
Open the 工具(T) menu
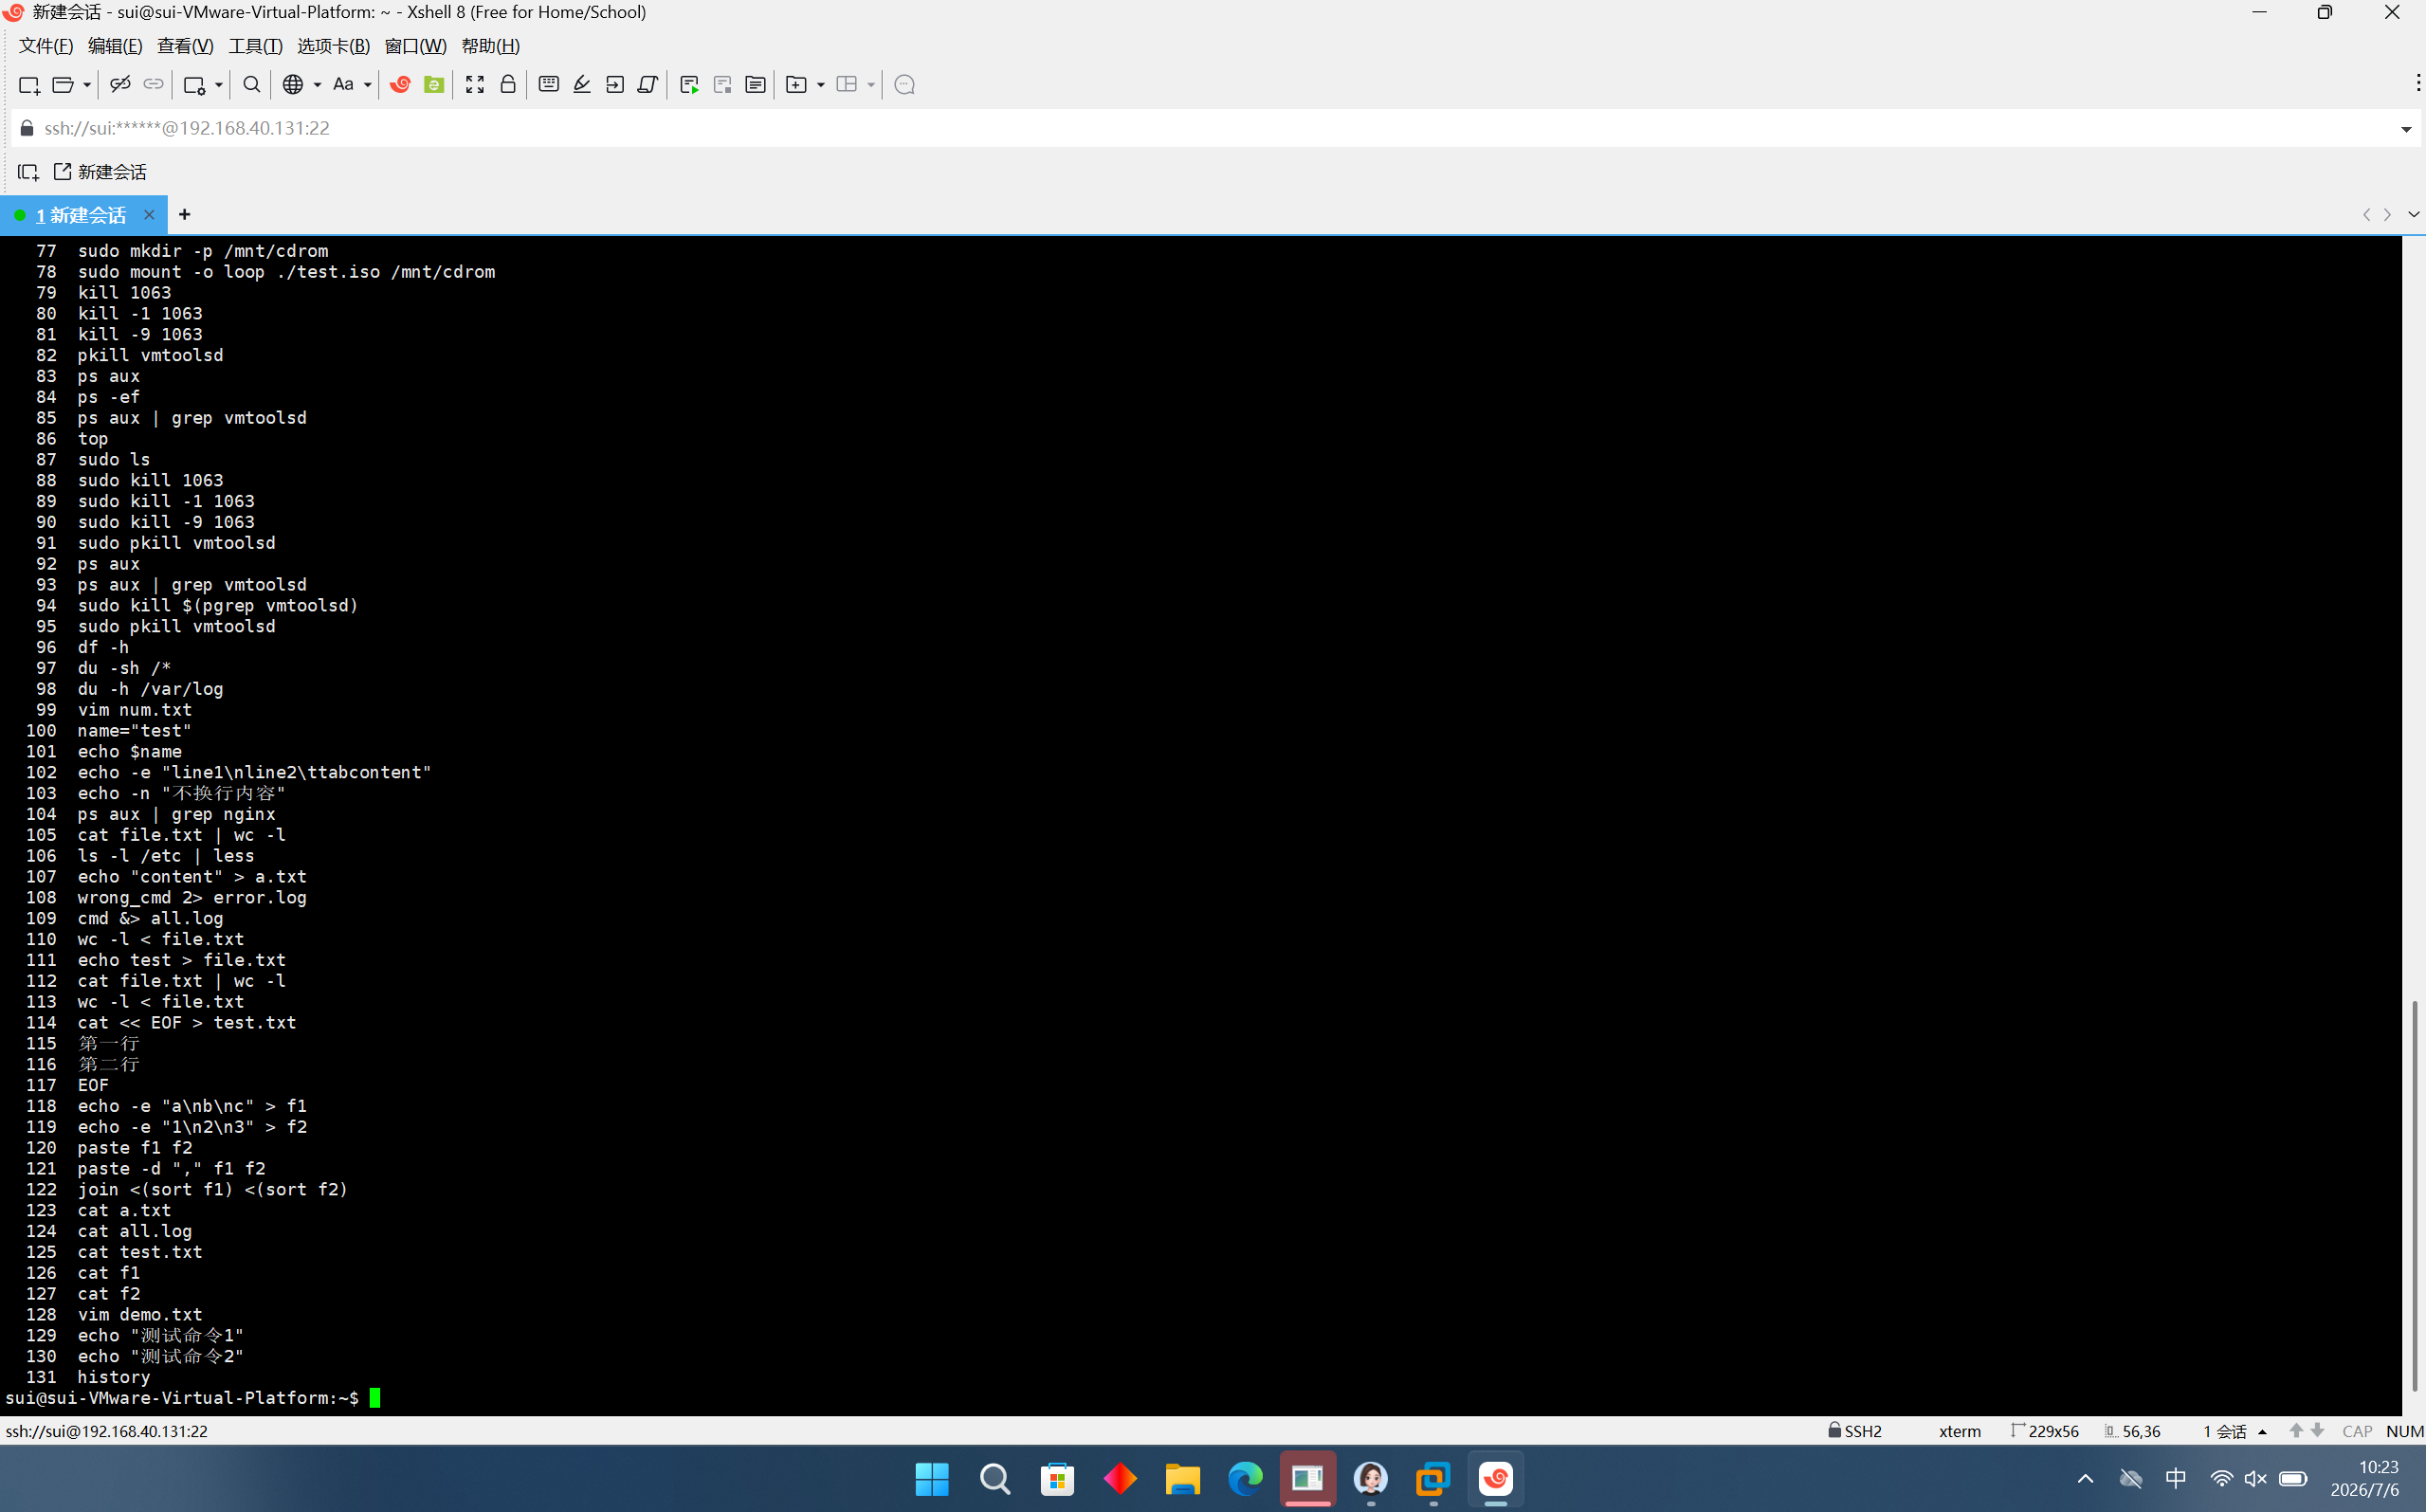tap(256, 46)
